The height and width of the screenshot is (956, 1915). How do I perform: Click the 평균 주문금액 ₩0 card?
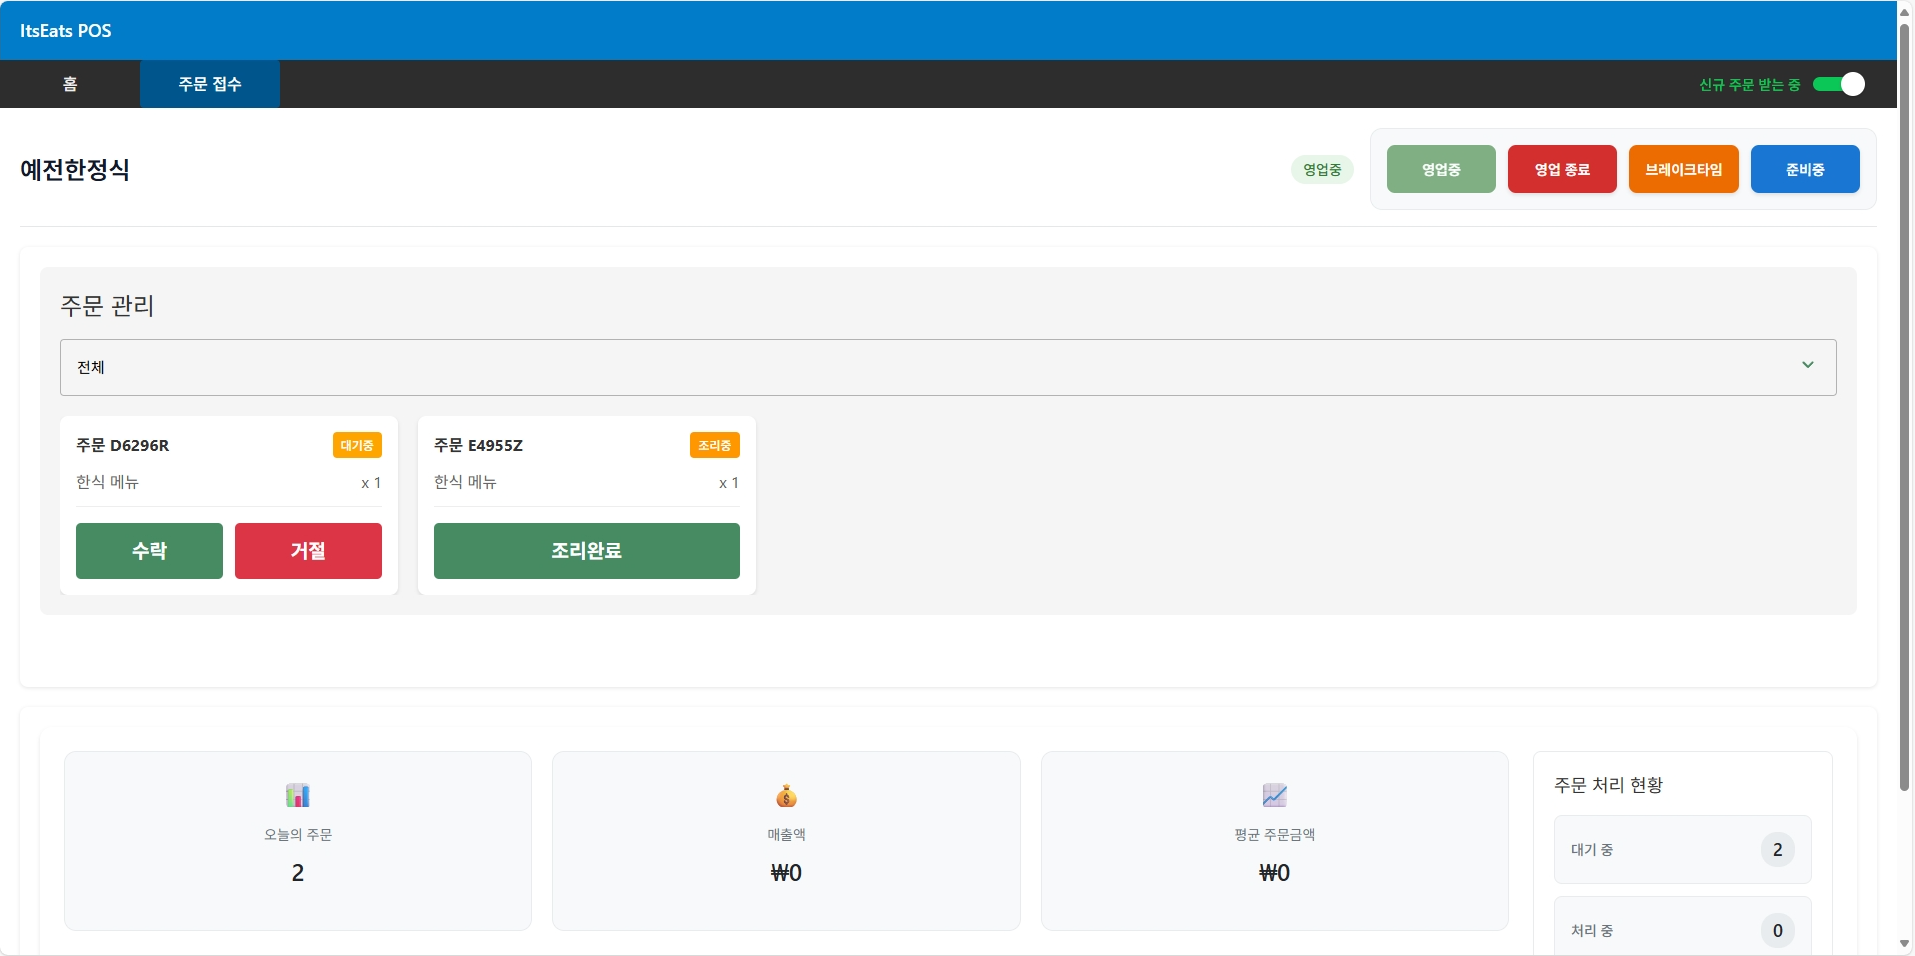(x=1274, y=841)
